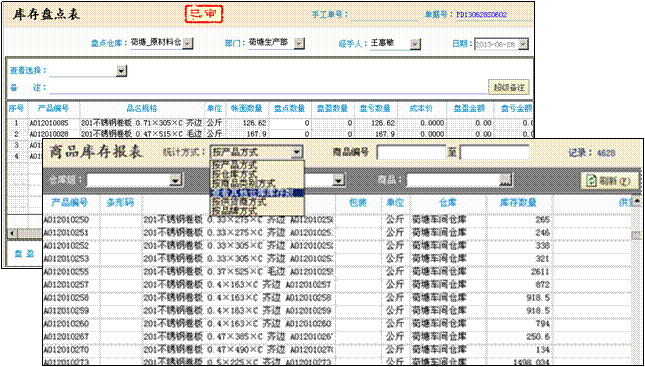645x367 pixels.
Task: Click the 刷新 refresh button in stock report
Action: (610, 181)
